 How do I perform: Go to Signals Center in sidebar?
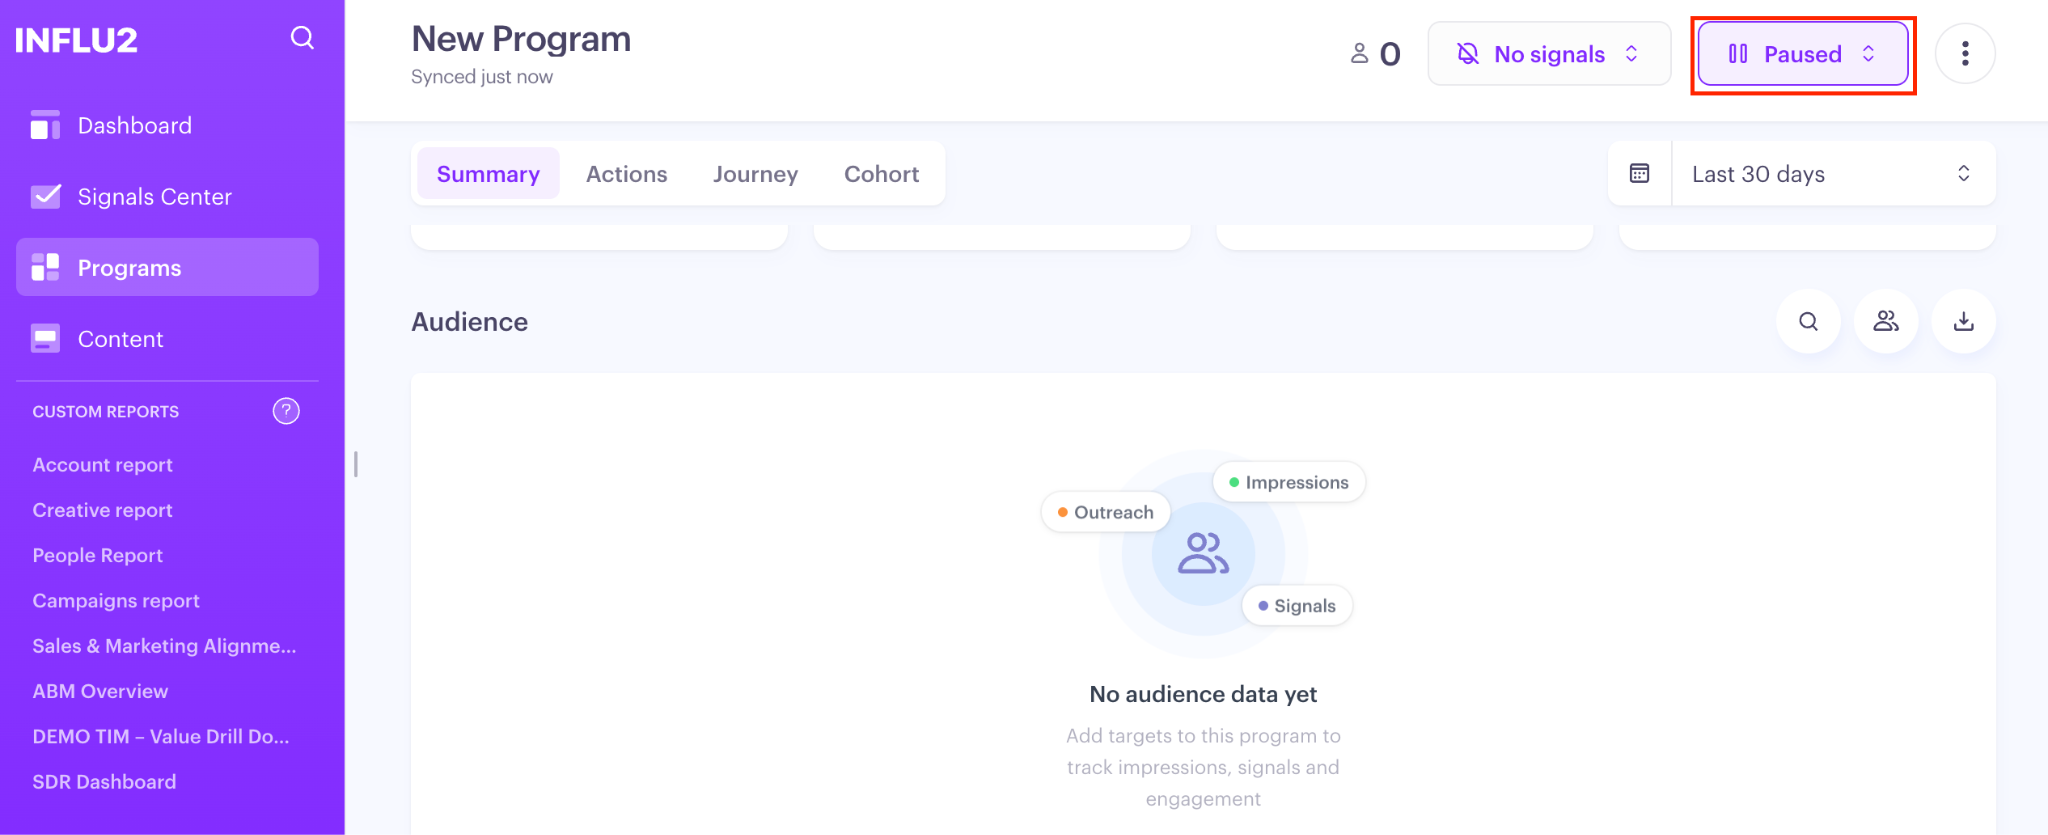tap(154, 197)
